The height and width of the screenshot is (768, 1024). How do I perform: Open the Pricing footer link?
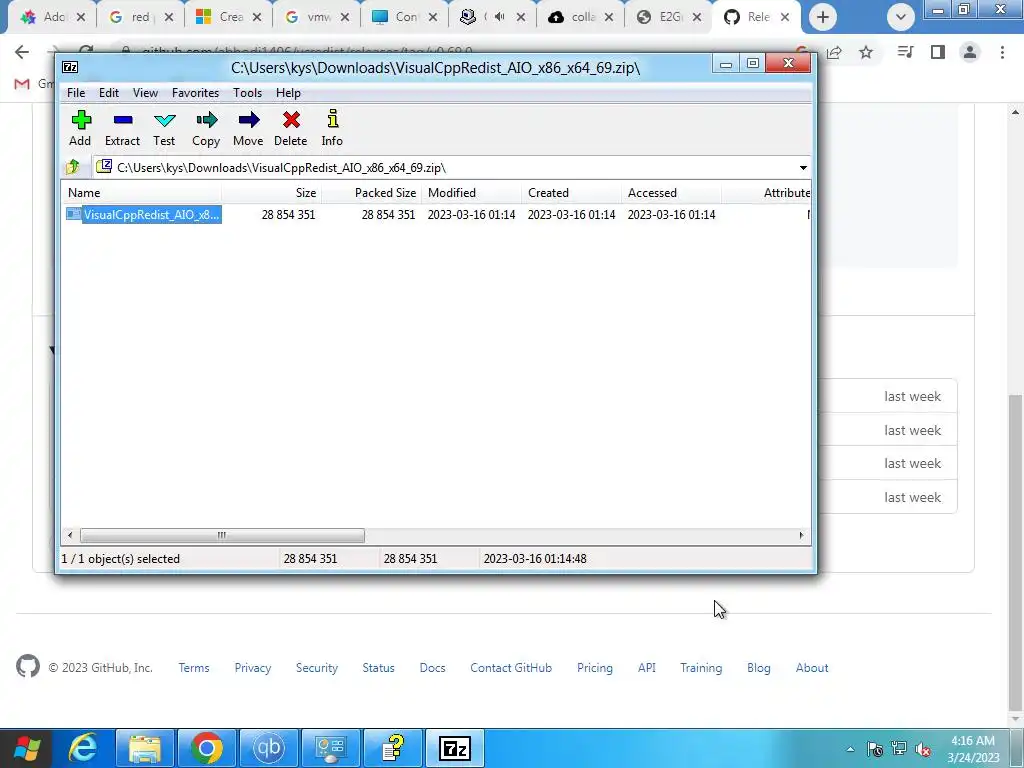[595, 667]
